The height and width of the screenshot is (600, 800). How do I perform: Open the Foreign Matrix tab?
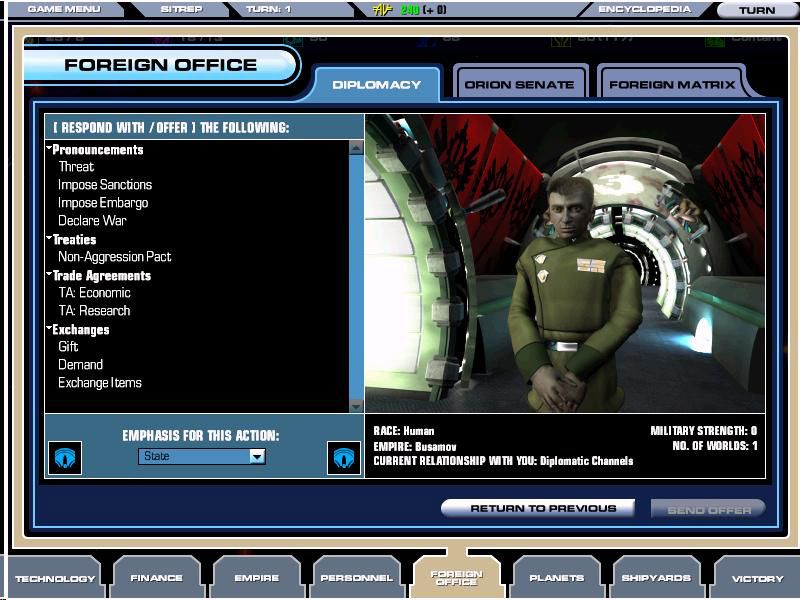click(671, 85)
